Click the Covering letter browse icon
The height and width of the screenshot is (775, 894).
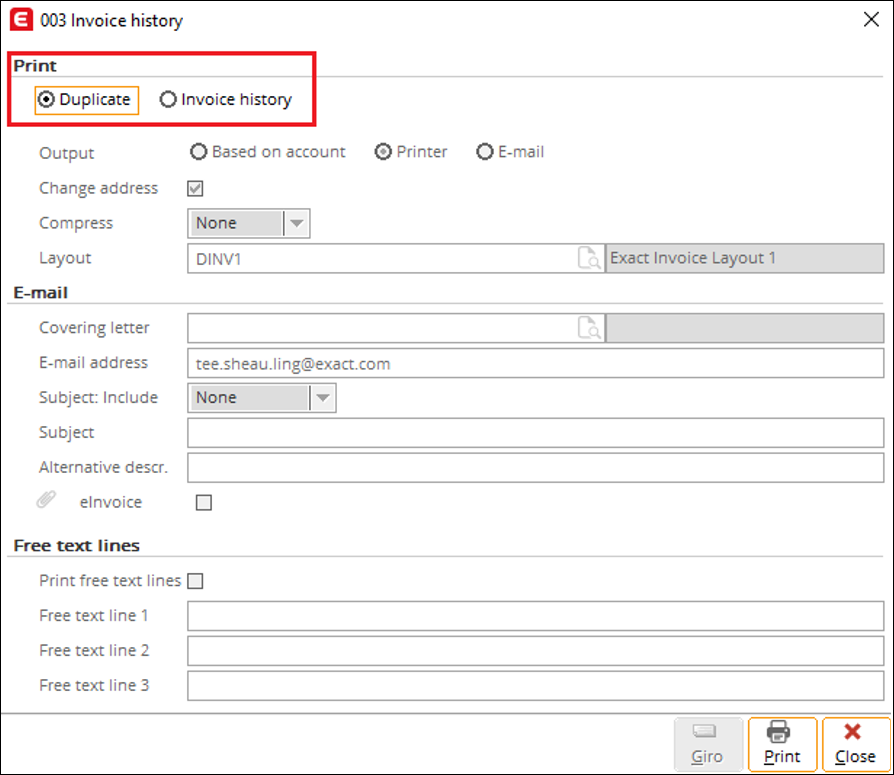click(589, 328)
